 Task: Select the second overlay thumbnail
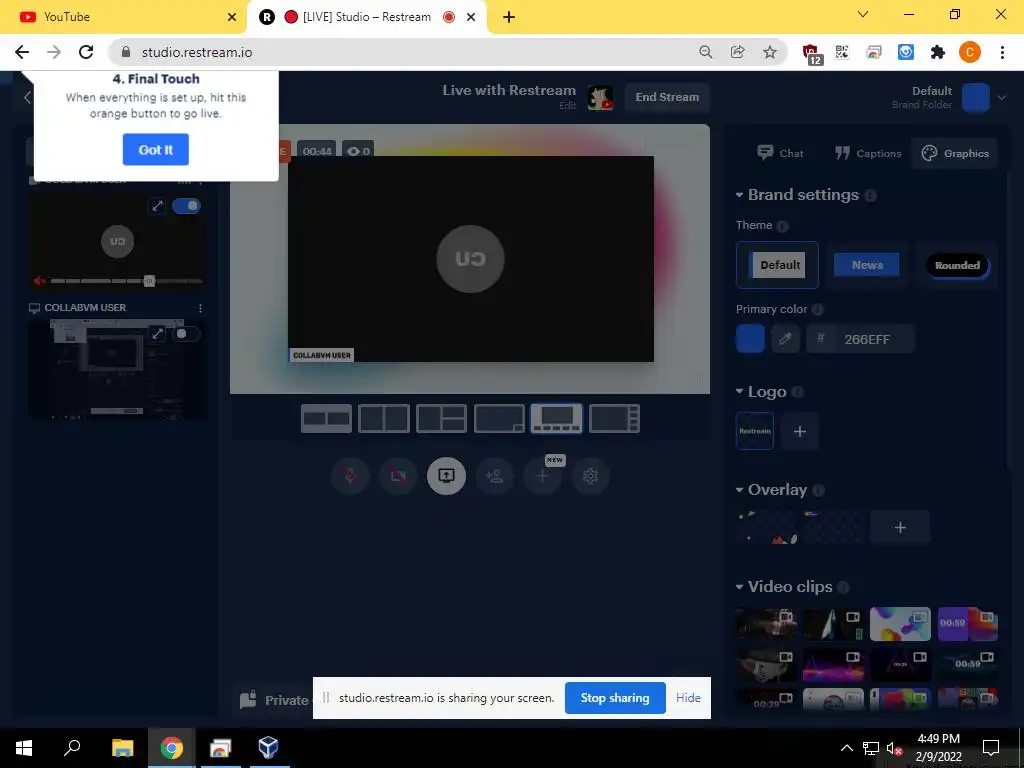pyautogui.click(x=834, y=528)
